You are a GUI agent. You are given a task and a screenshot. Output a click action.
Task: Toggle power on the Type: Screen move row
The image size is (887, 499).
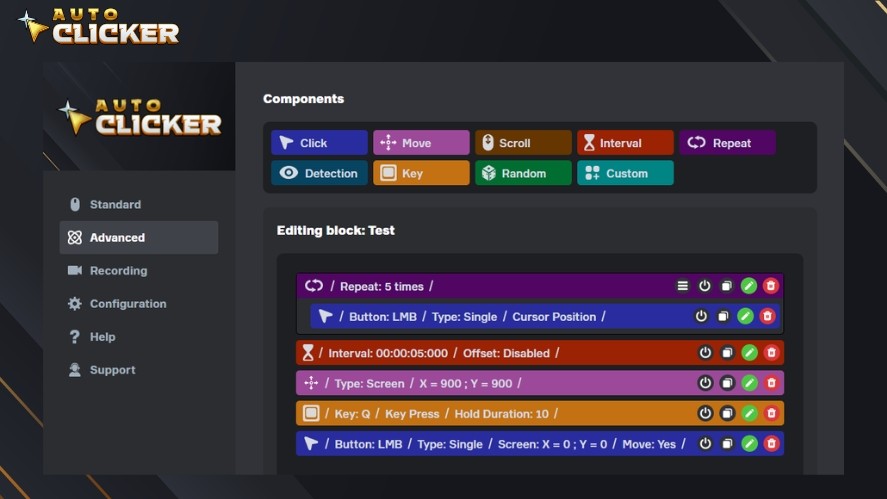(x=705, y=383)
